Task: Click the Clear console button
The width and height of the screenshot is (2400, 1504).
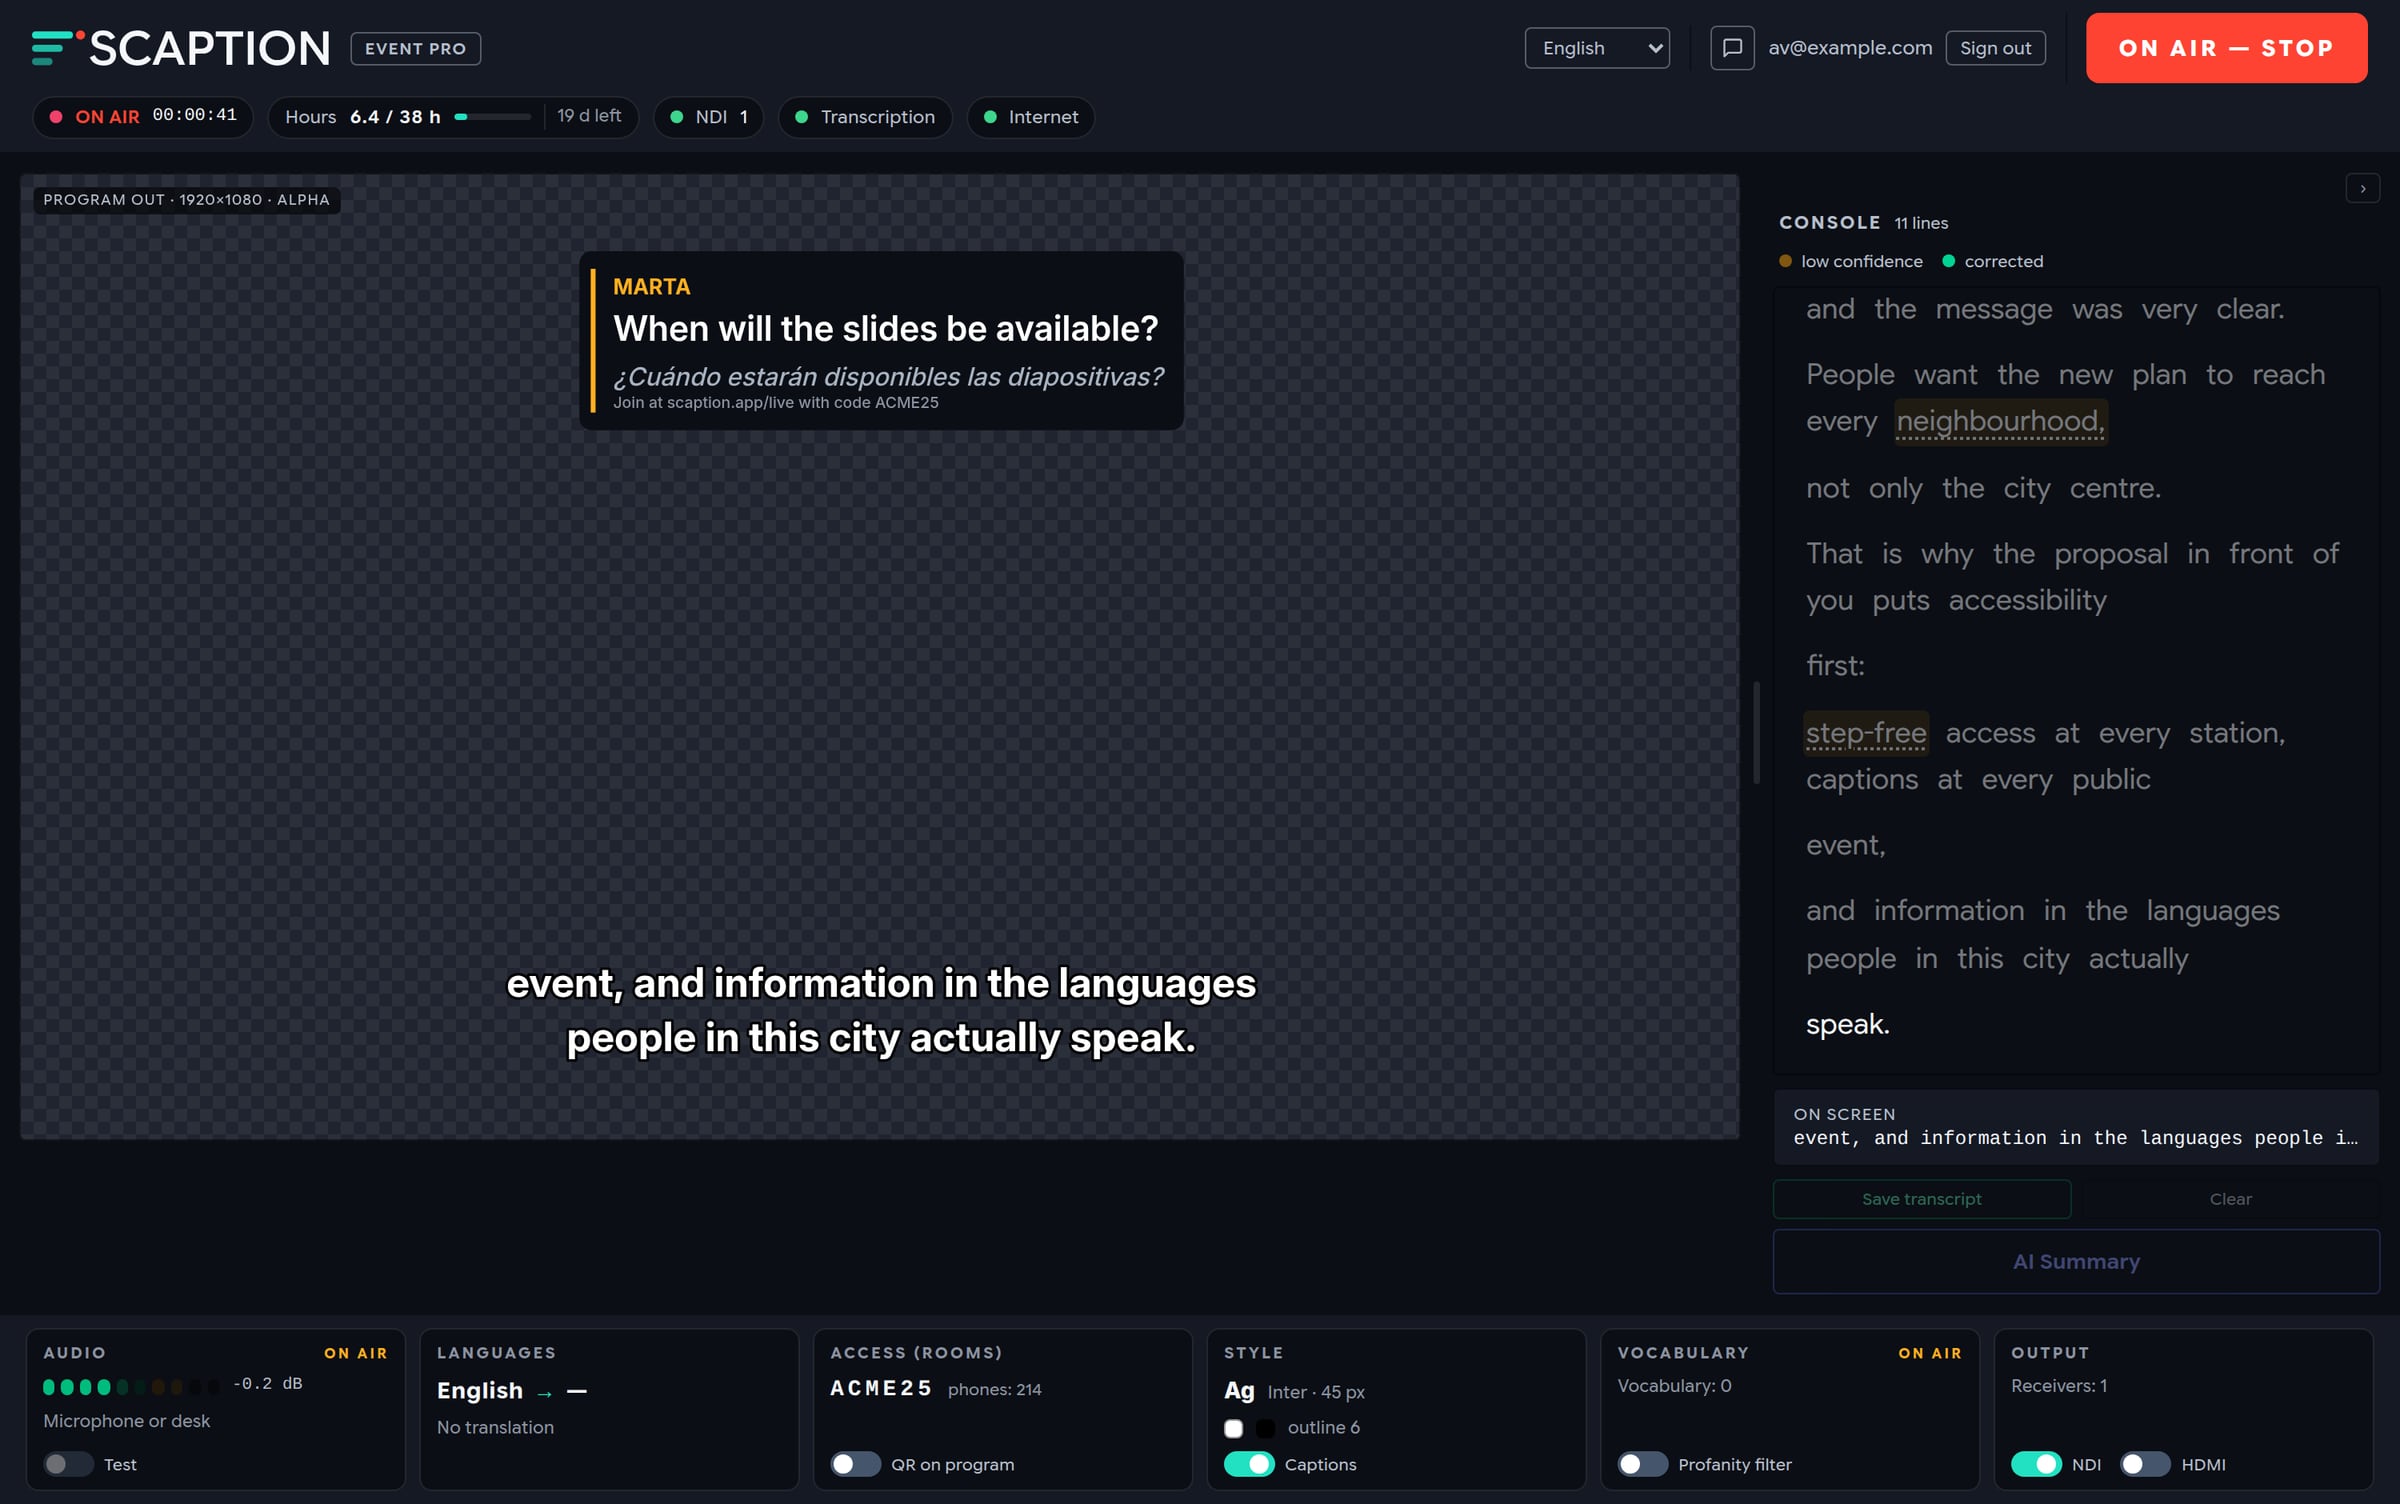Action: [2230, 1199]
